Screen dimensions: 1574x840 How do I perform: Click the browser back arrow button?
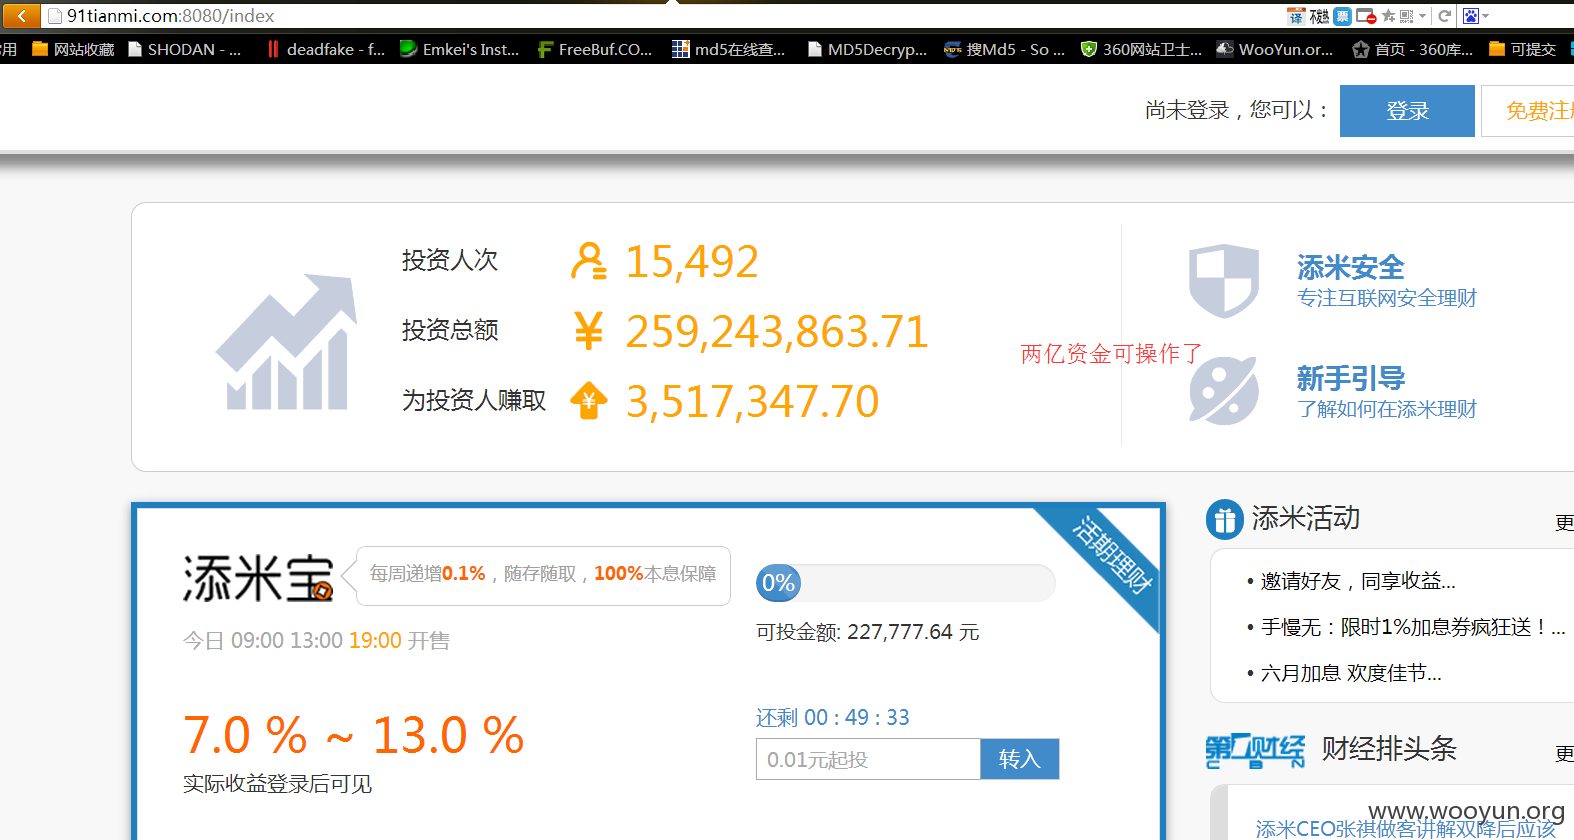[x=21, y=16]
